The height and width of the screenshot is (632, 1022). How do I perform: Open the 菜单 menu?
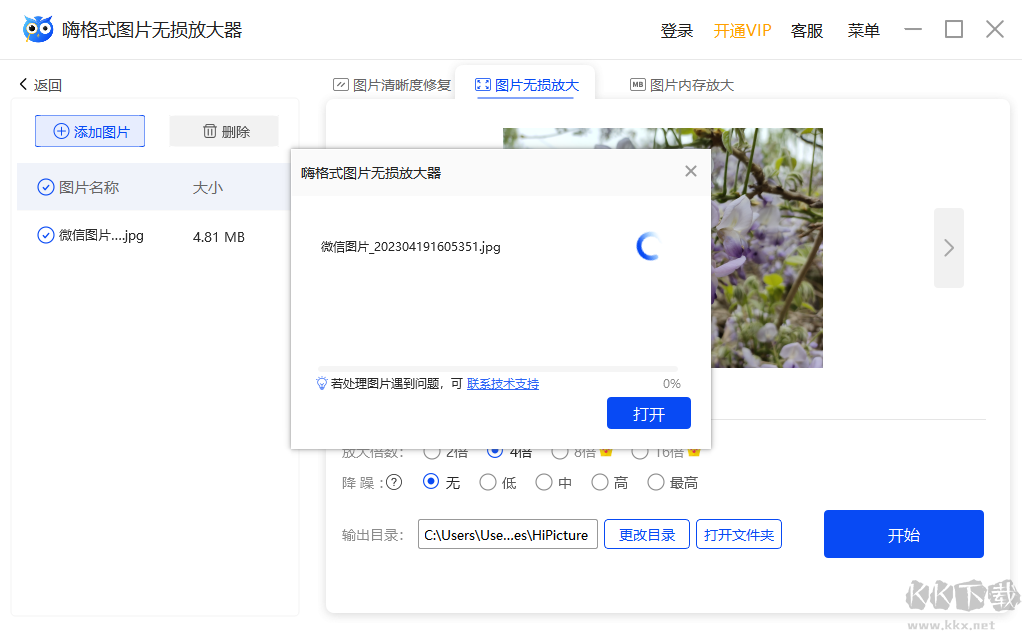[x=863, y=30]
